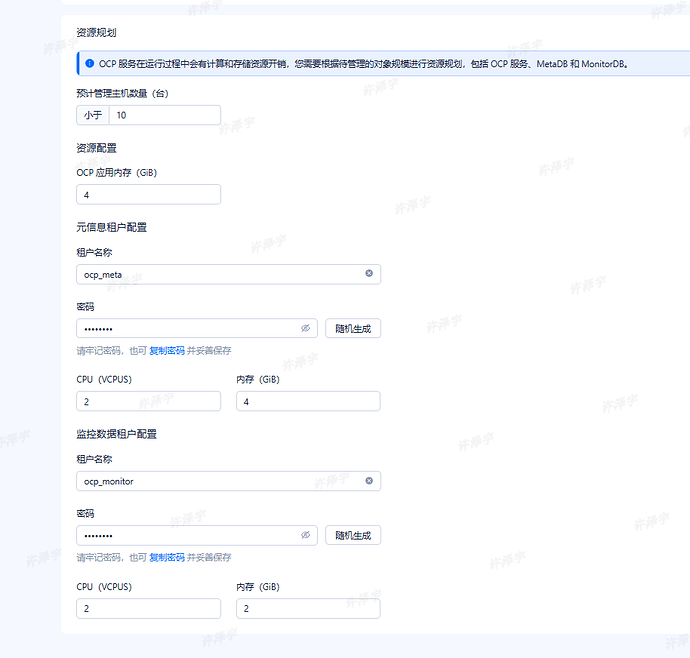Focus the host count field showing 10
Screen dimensions: 690x658
[165, 115]
